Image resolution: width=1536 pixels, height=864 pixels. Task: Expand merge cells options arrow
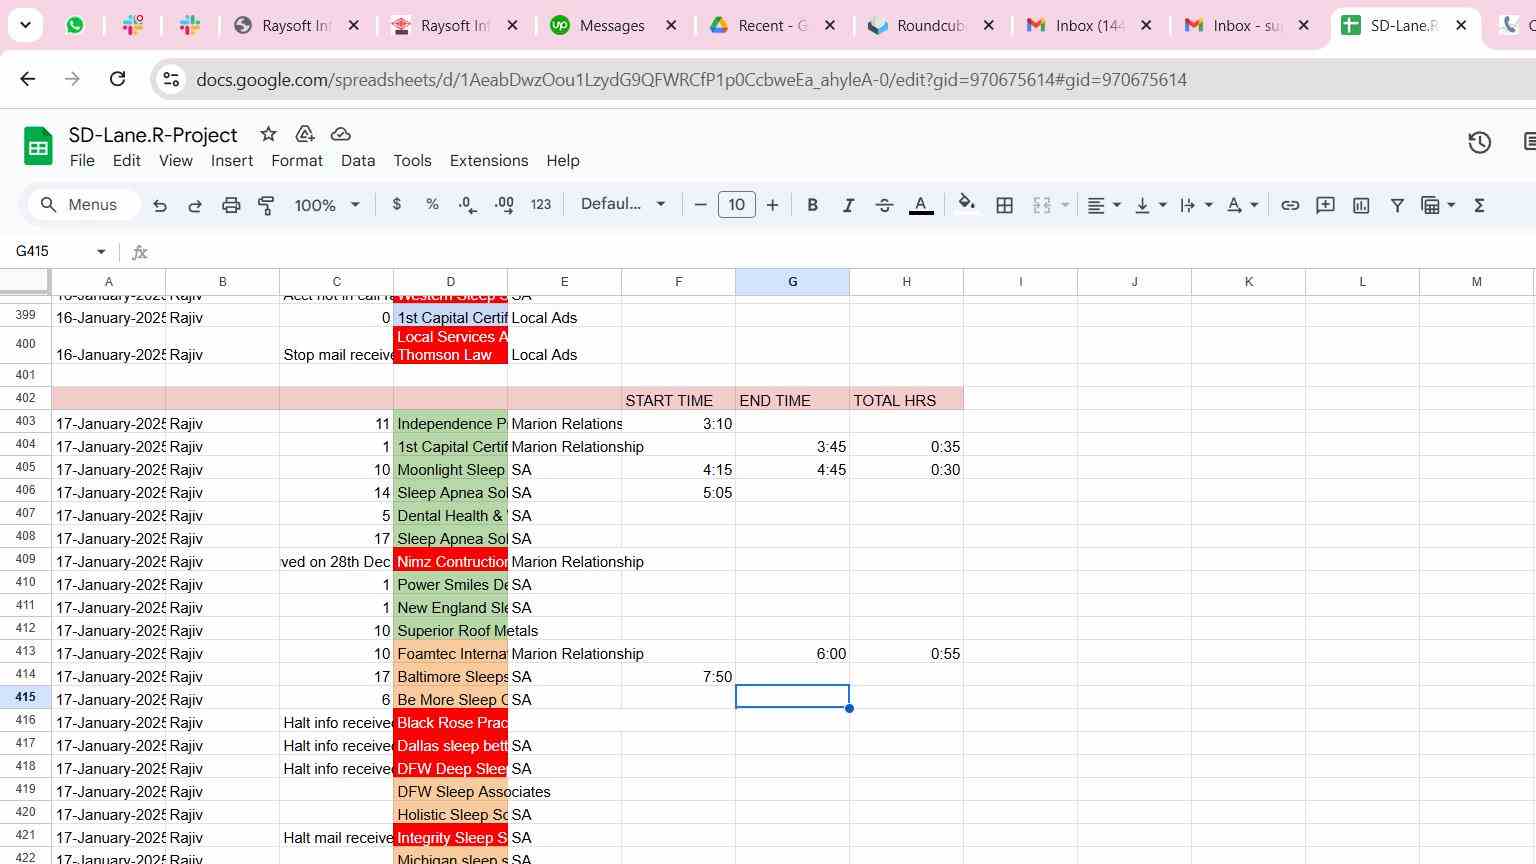pos(1065,205)
